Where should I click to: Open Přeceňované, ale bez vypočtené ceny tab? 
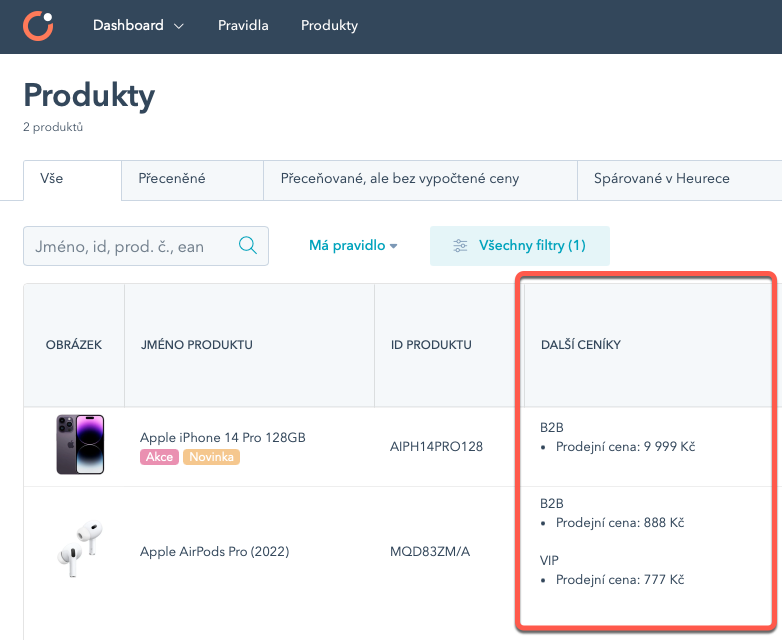pos(420,179)
